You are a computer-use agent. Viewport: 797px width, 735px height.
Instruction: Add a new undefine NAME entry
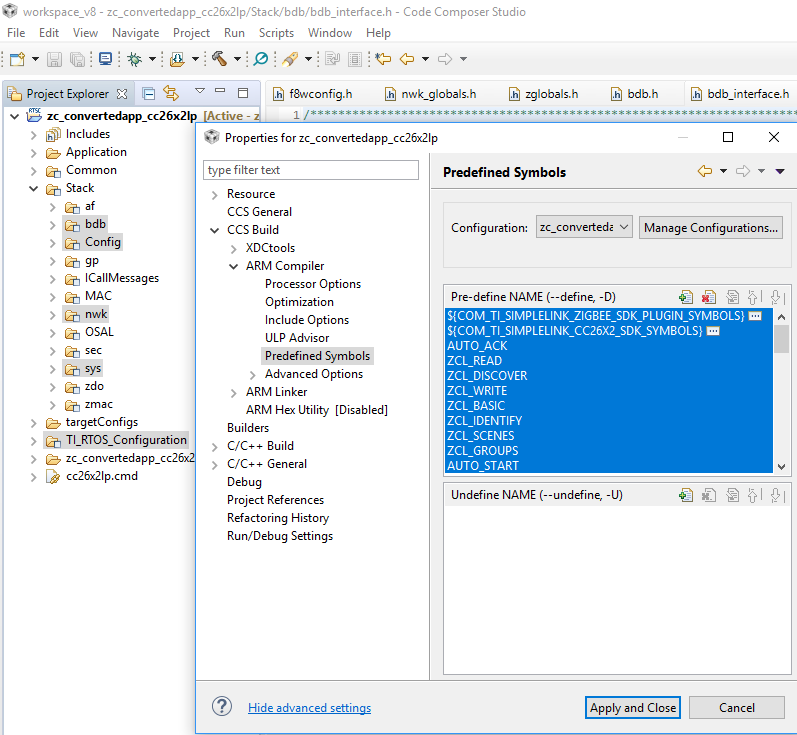tap(685, 495)
